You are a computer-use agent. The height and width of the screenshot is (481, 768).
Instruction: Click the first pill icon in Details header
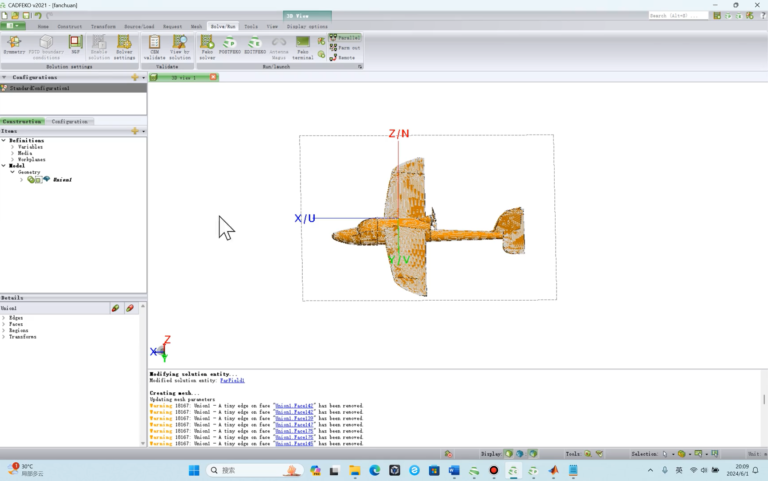116,308
